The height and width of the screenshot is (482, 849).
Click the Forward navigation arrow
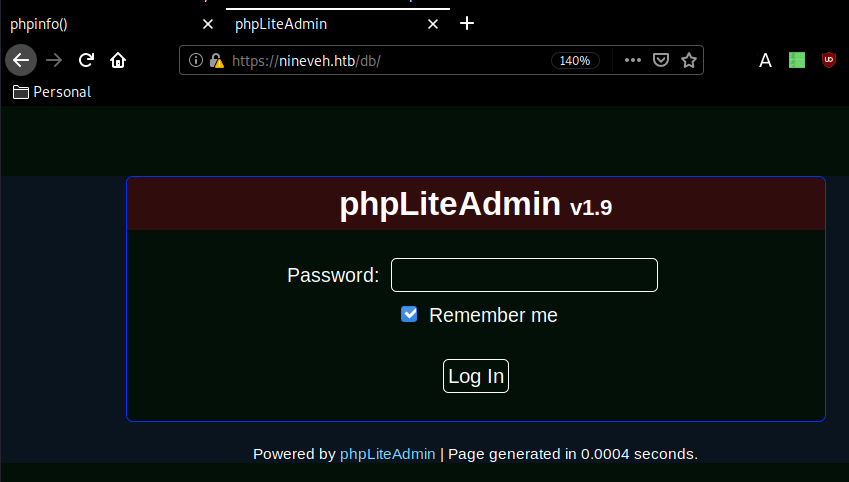[54, 60]
